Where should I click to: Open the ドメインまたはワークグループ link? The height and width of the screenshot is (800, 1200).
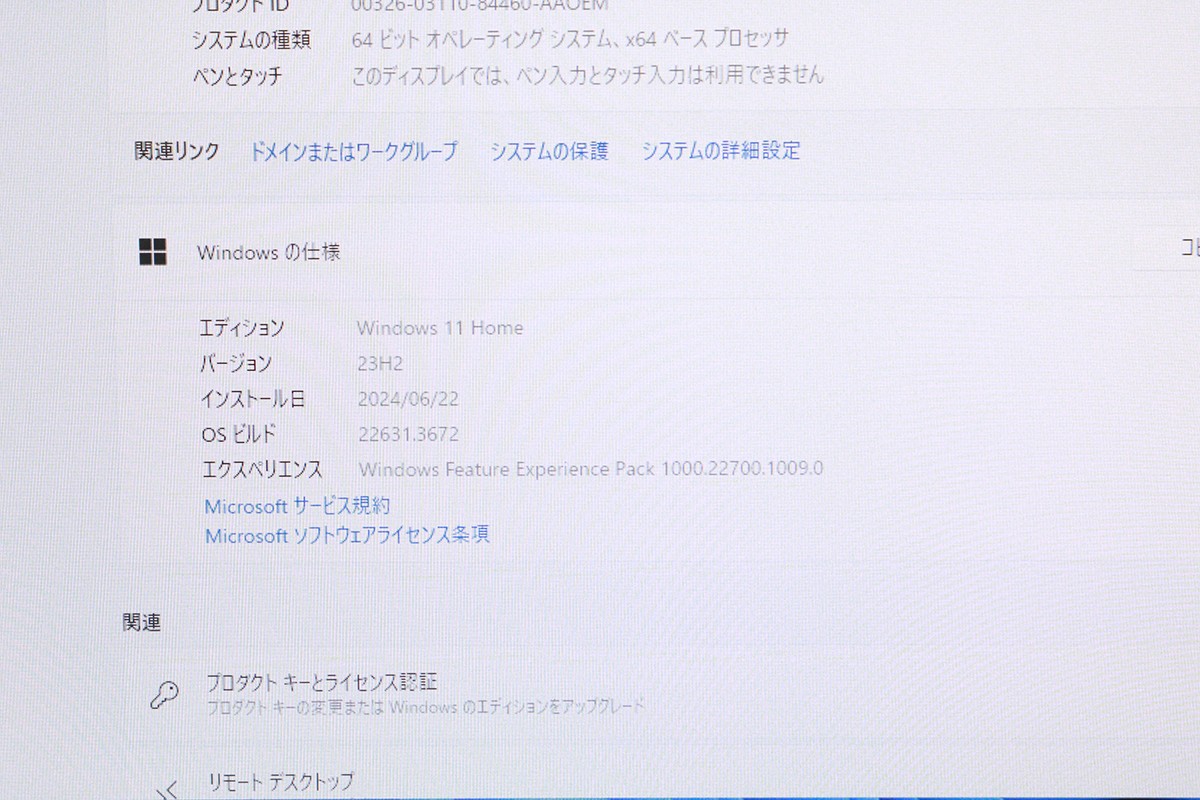[355, 152]
